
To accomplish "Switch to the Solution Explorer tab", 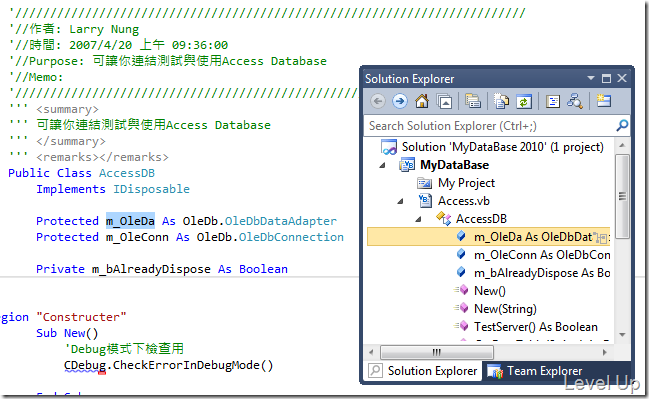I will [423, 370].
